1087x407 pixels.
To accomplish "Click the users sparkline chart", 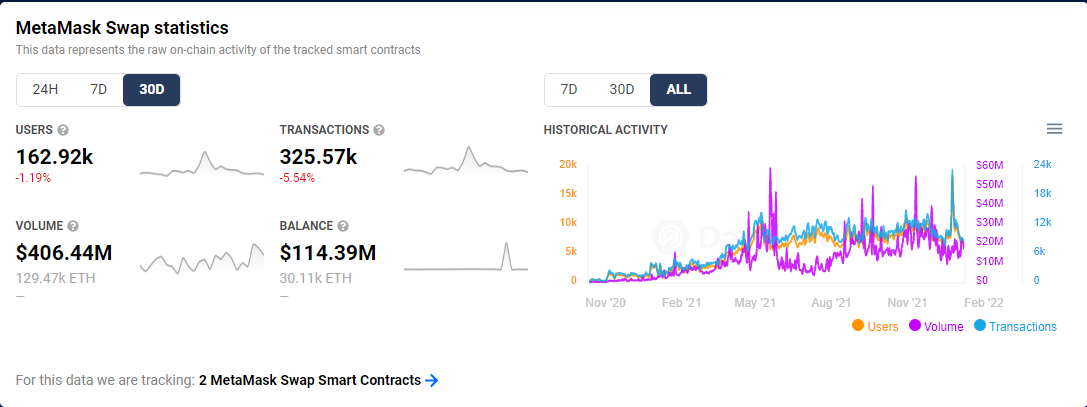I will tap(202, 165).
